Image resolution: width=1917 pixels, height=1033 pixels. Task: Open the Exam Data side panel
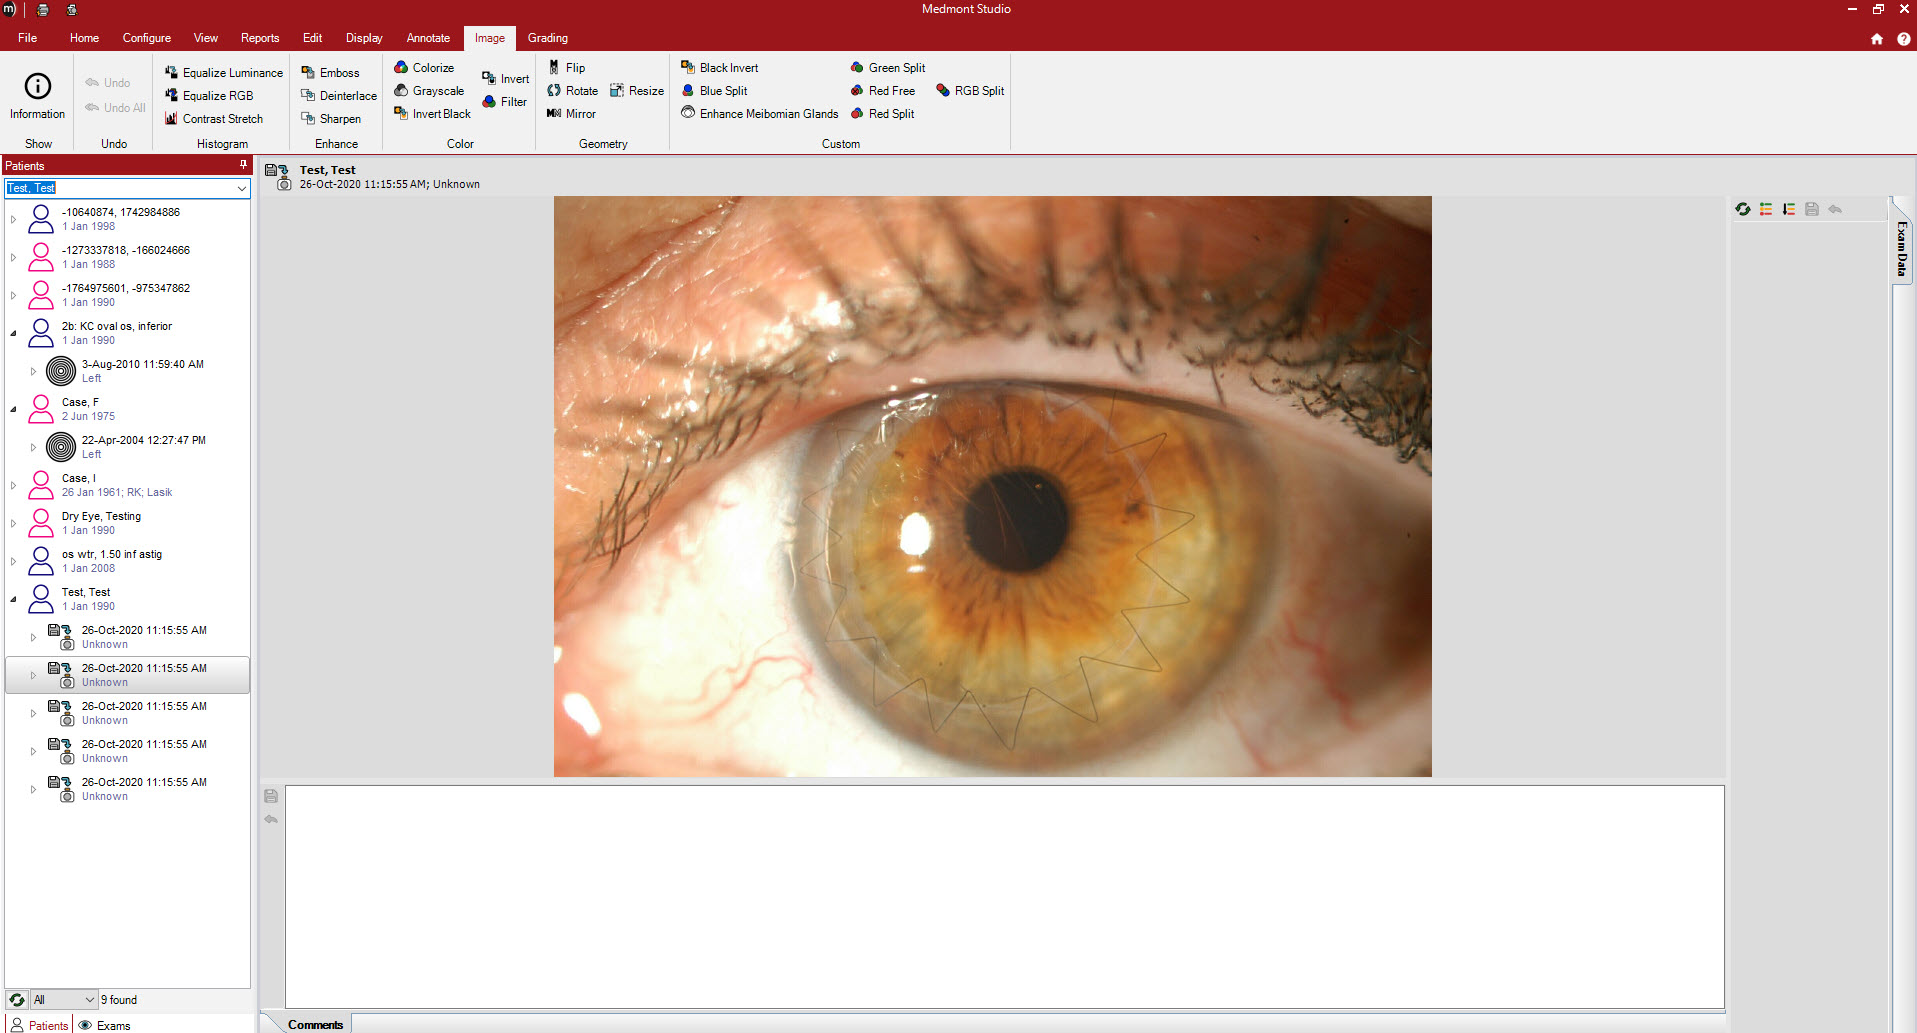1901,248
